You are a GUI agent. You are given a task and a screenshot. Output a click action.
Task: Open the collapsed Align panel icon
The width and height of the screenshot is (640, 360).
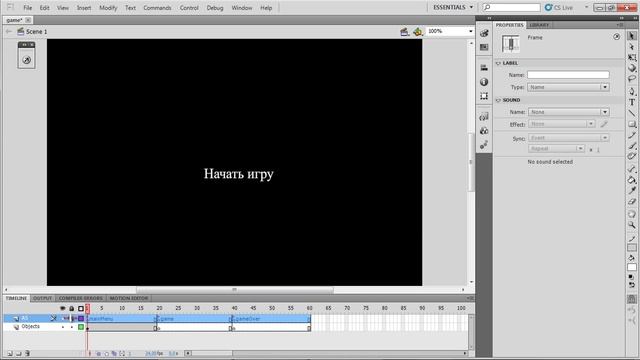coord(484,67)
